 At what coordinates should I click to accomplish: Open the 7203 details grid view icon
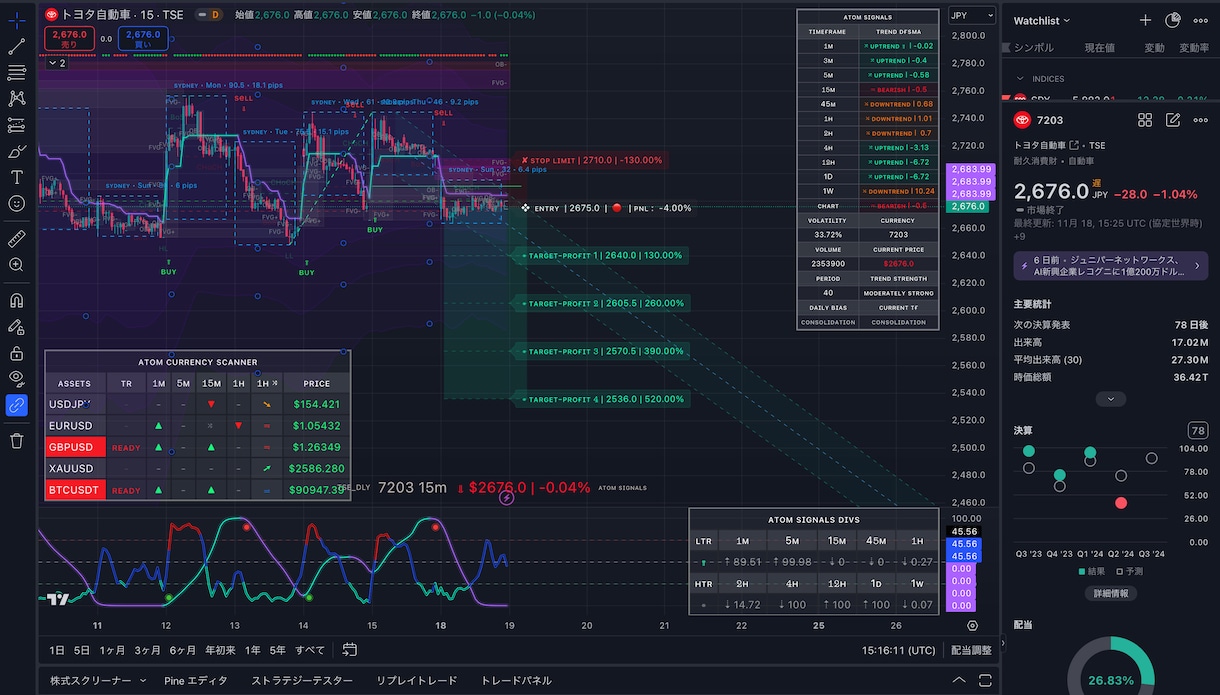(1145, 120)
